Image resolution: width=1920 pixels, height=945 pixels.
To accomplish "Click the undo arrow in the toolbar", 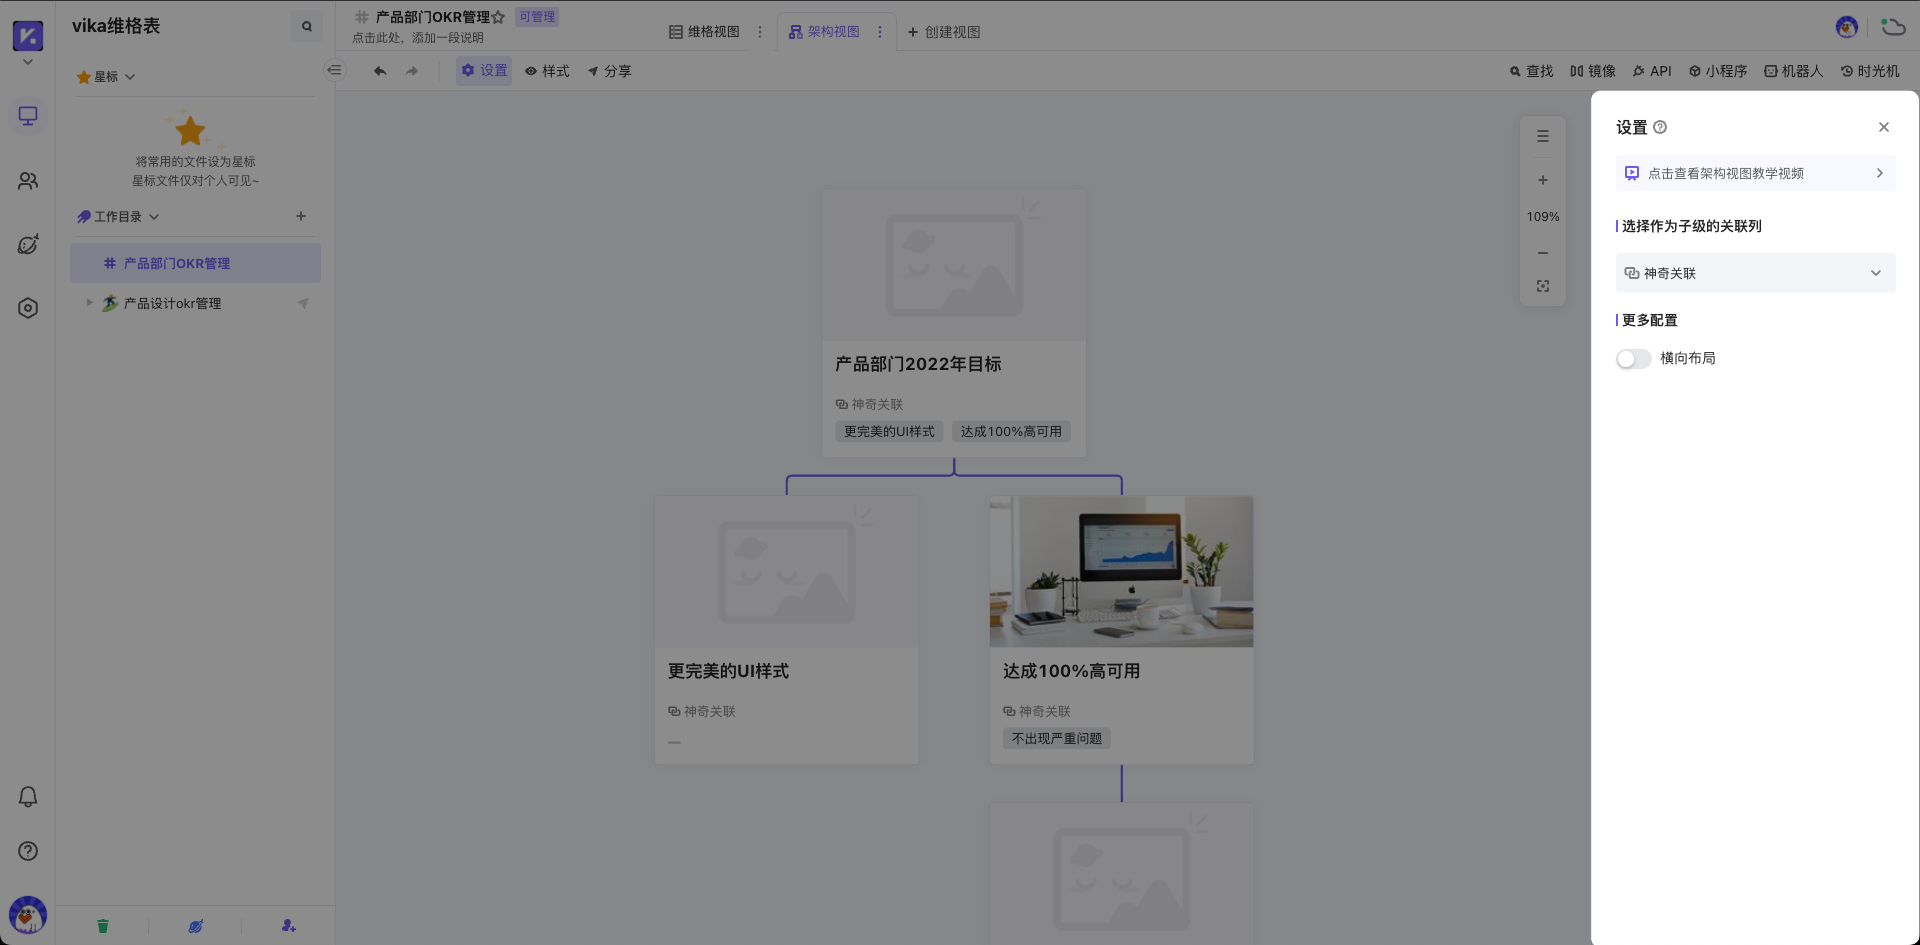I will [x=380, y=71].
